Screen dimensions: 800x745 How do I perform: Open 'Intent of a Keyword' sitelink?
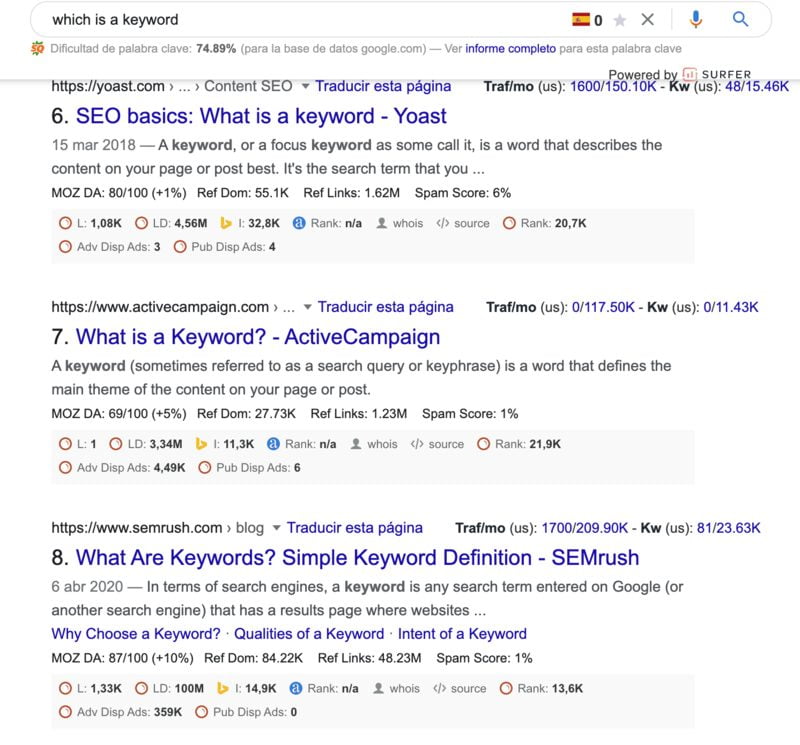[462, 634]
